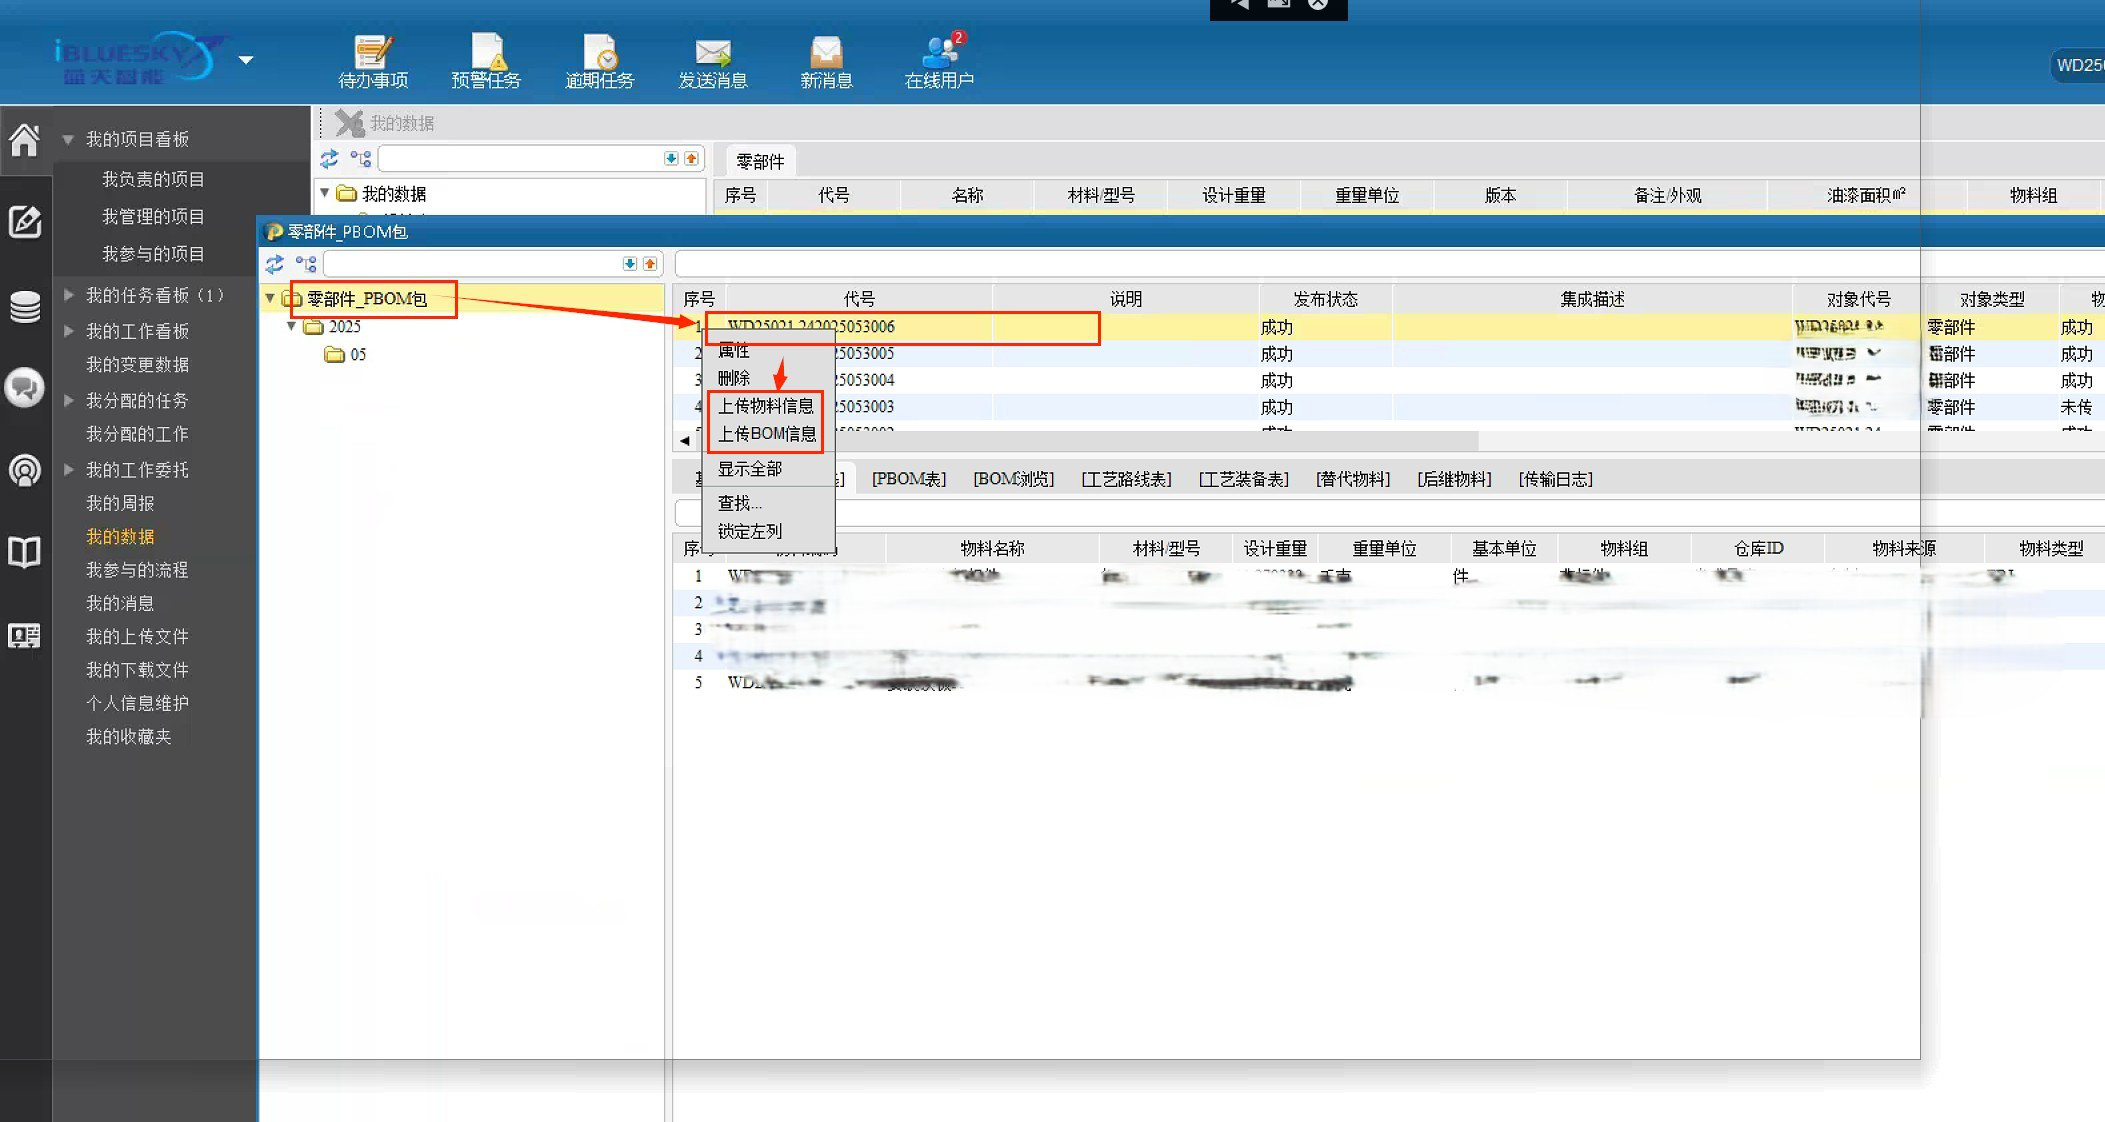Click the 发送消息 send message icon

click(x=712, y=60)
